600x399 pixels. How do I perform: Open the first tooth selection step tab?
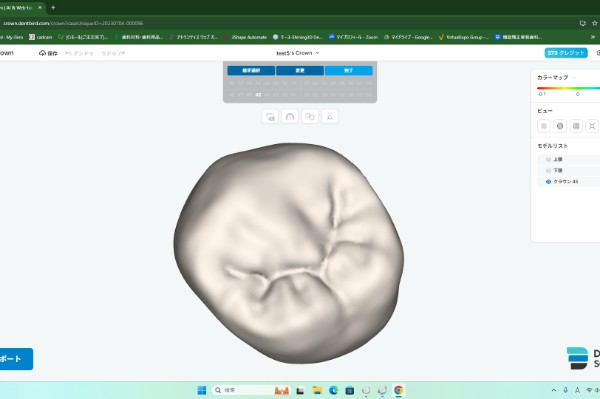(x=251, y=70)
